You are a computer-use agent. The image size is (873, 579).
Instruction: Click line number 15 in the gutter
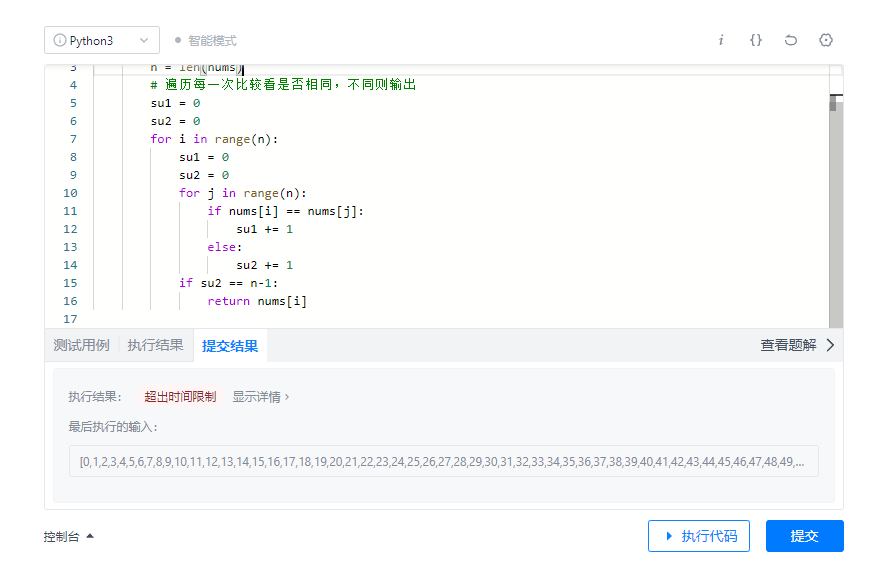click(70, 283)
